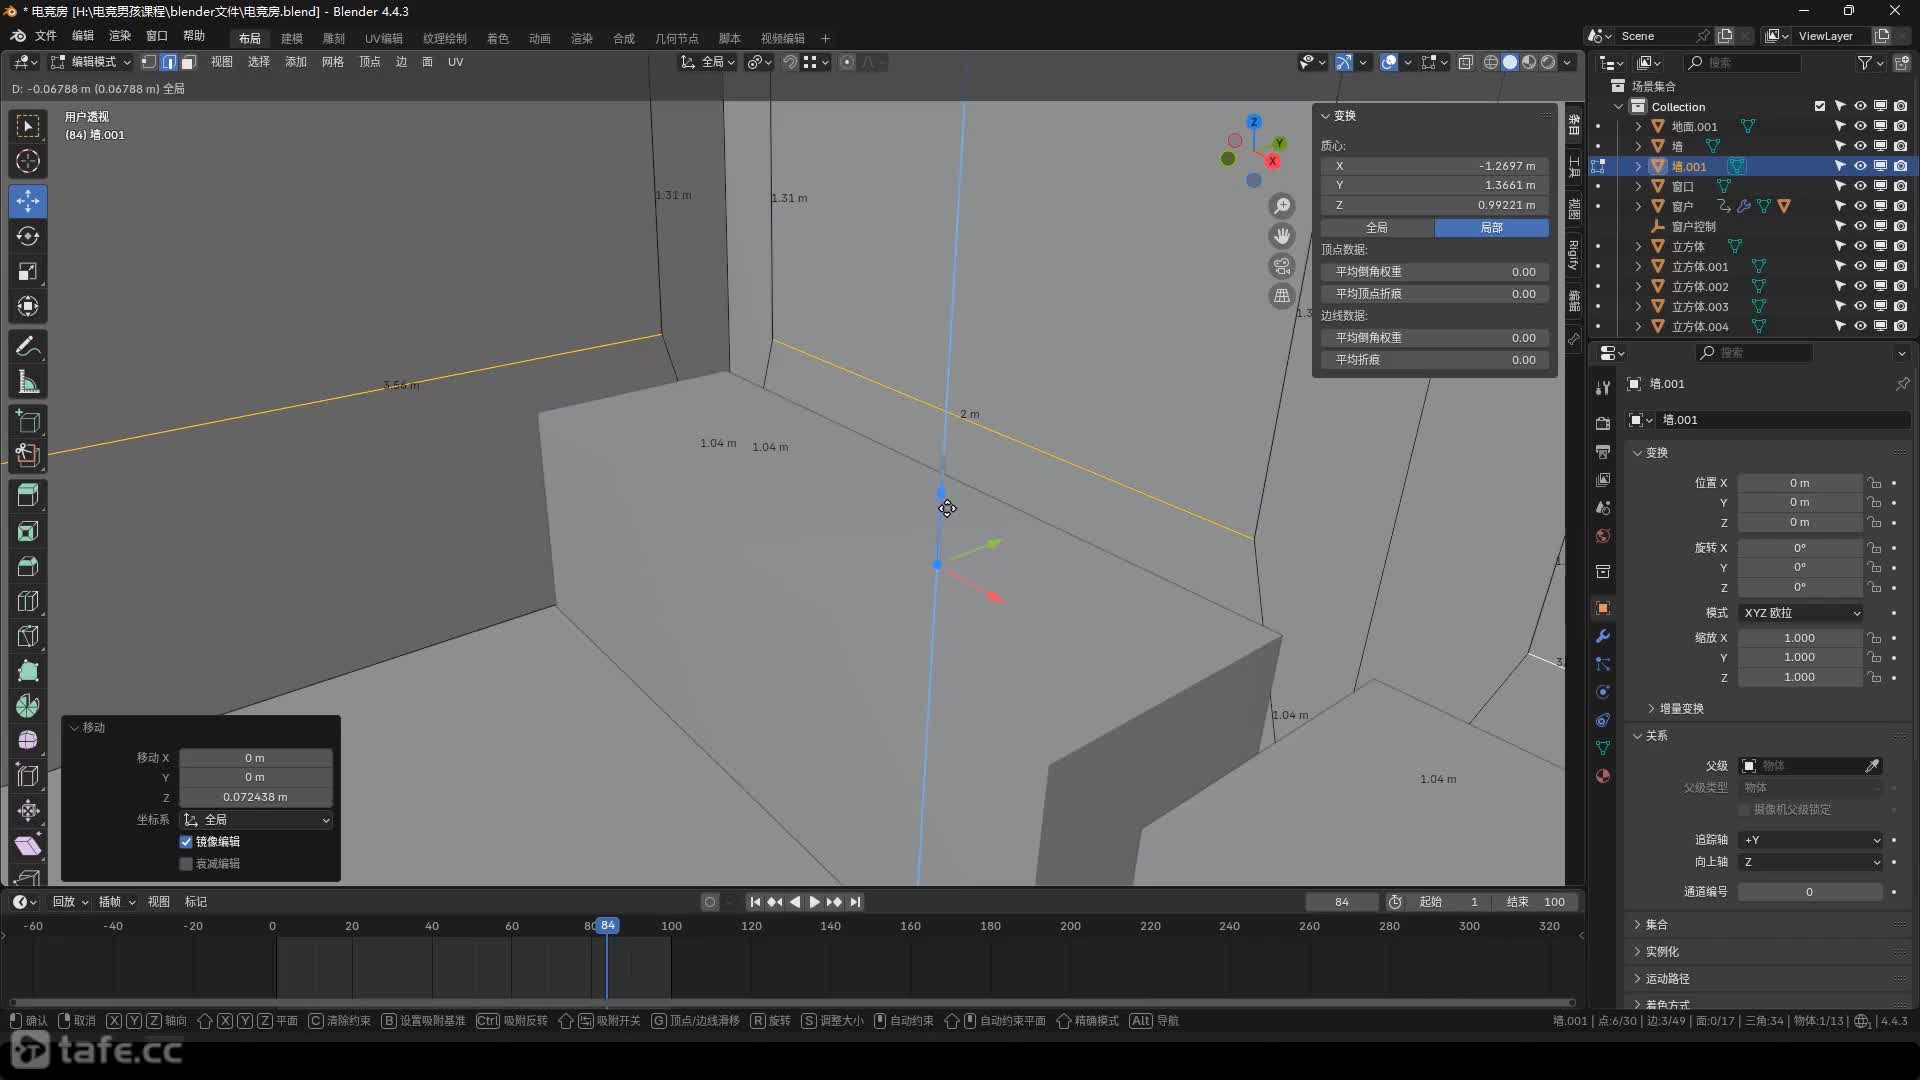
Task: Expand the 增量变换 section
Action: point(1681,708)
